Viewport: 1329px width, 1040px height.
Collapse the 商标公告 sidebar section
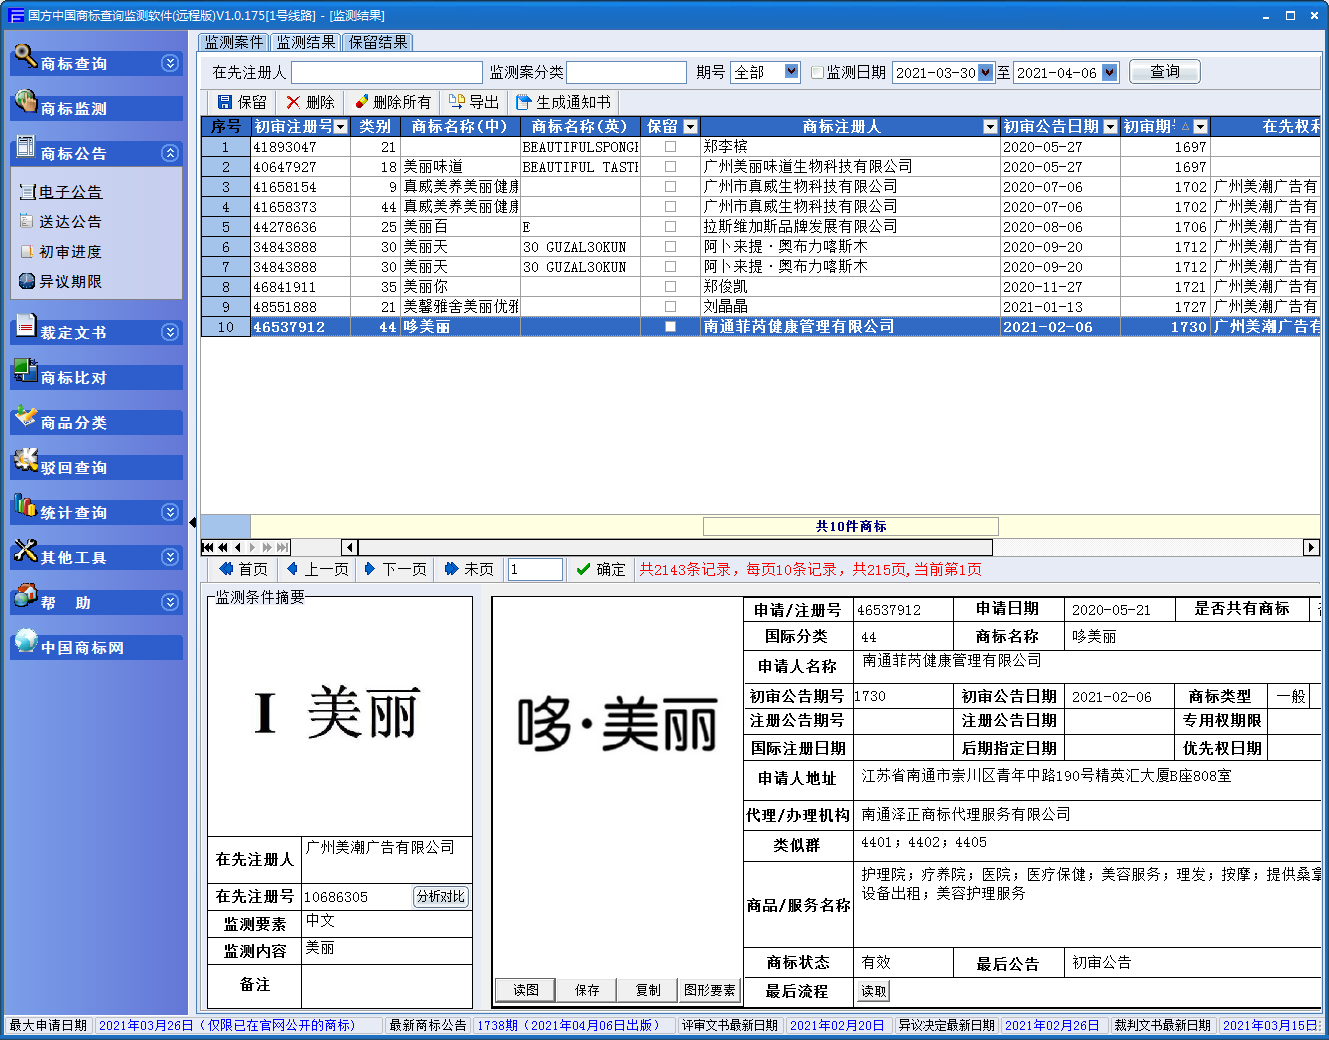(x=170, y=153)
